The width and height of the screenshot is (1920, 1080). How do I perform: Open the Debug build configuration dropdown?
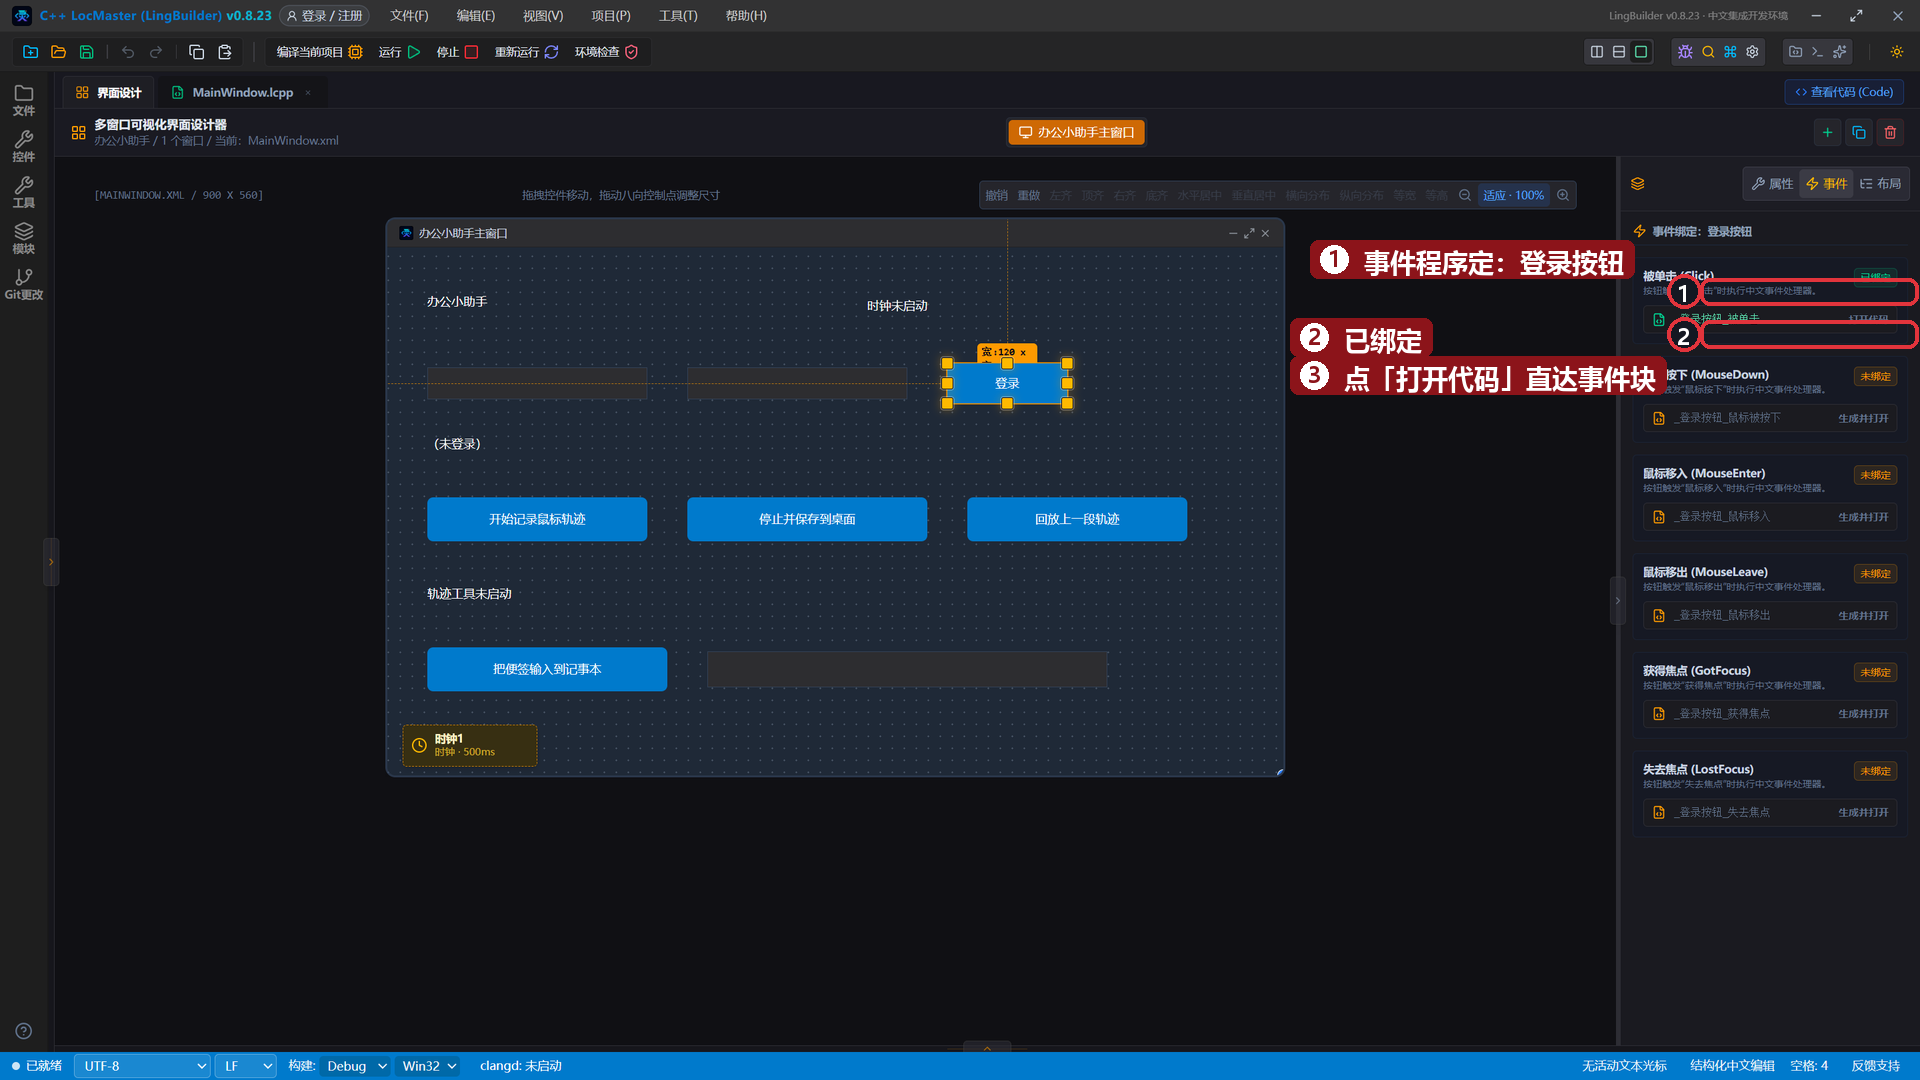(356, 1066)
